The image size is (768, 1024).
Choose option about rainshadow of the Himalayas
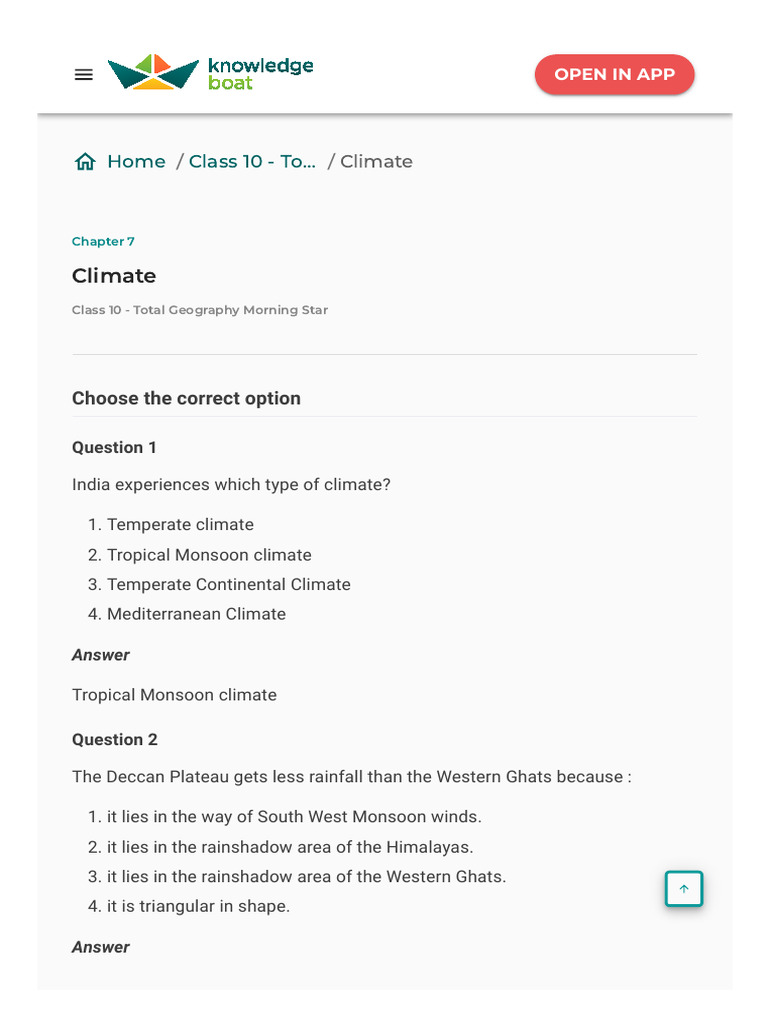pyautogui.click(x=290, y=847)
